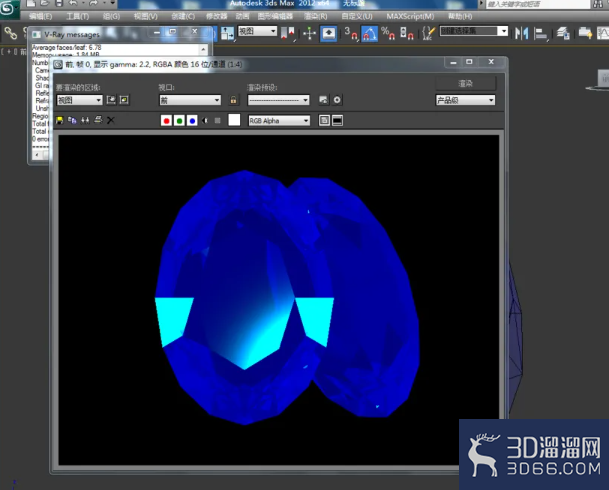Open the 工具(T) menu
This screenshot has height=490, width=609.
(x=78, y=16)
